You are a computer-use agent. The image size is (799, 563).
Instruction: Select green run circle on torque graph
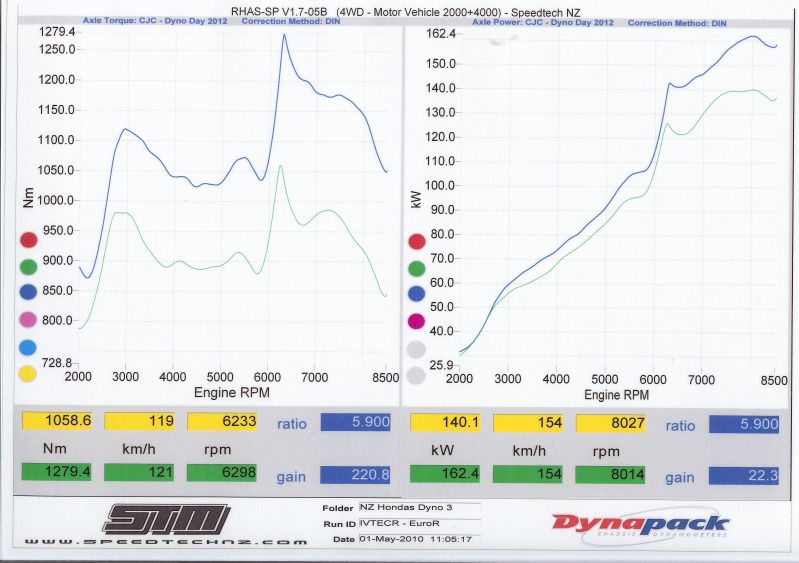click(28, 267)
